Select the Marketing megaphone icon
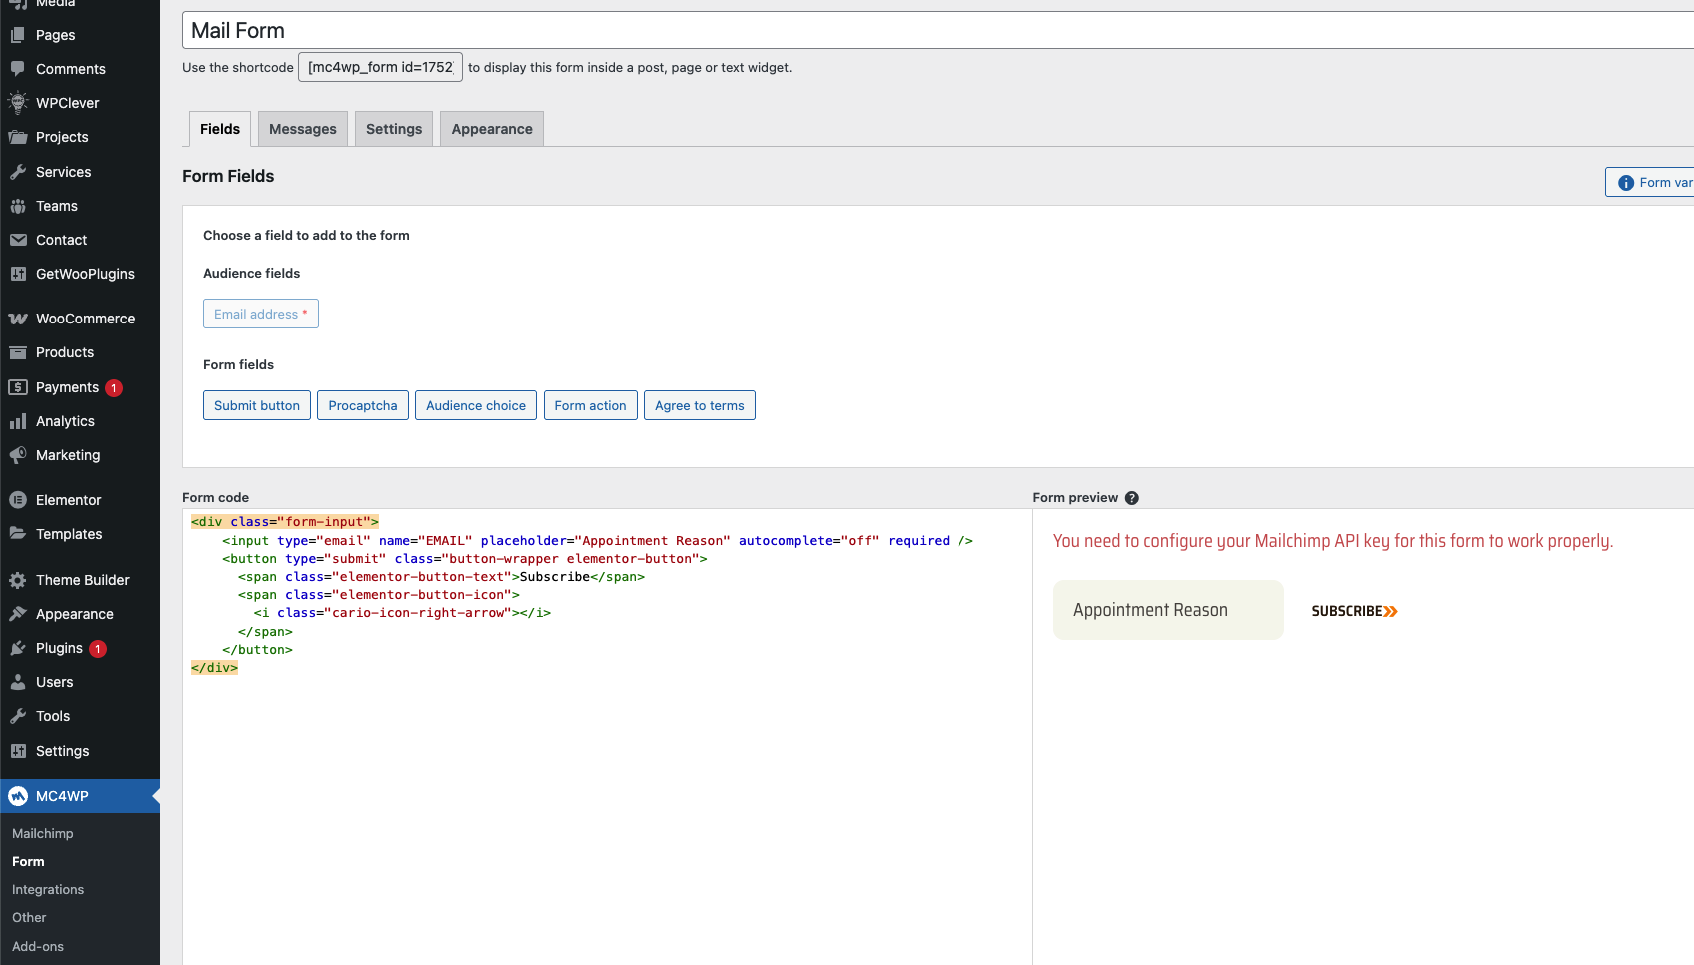 18,455
